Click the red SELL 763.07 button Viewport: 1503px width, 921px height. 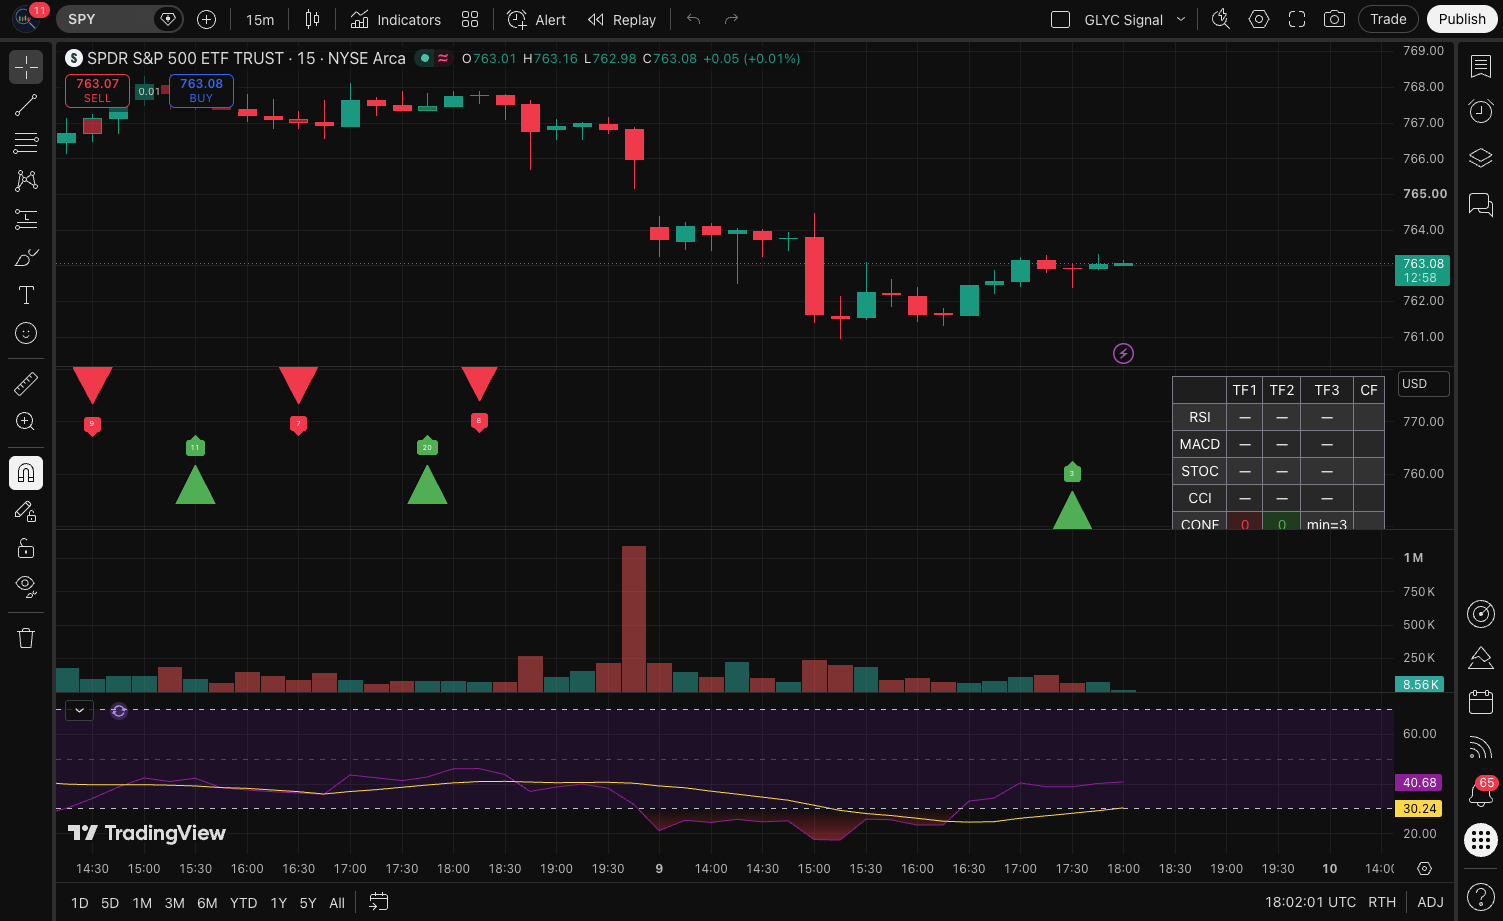(x=97, y=90)
